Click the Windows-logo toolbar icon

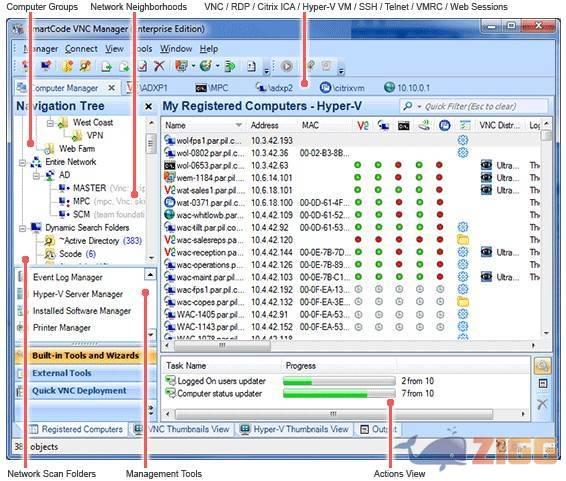pyautogui.click(x=181, y=66)
